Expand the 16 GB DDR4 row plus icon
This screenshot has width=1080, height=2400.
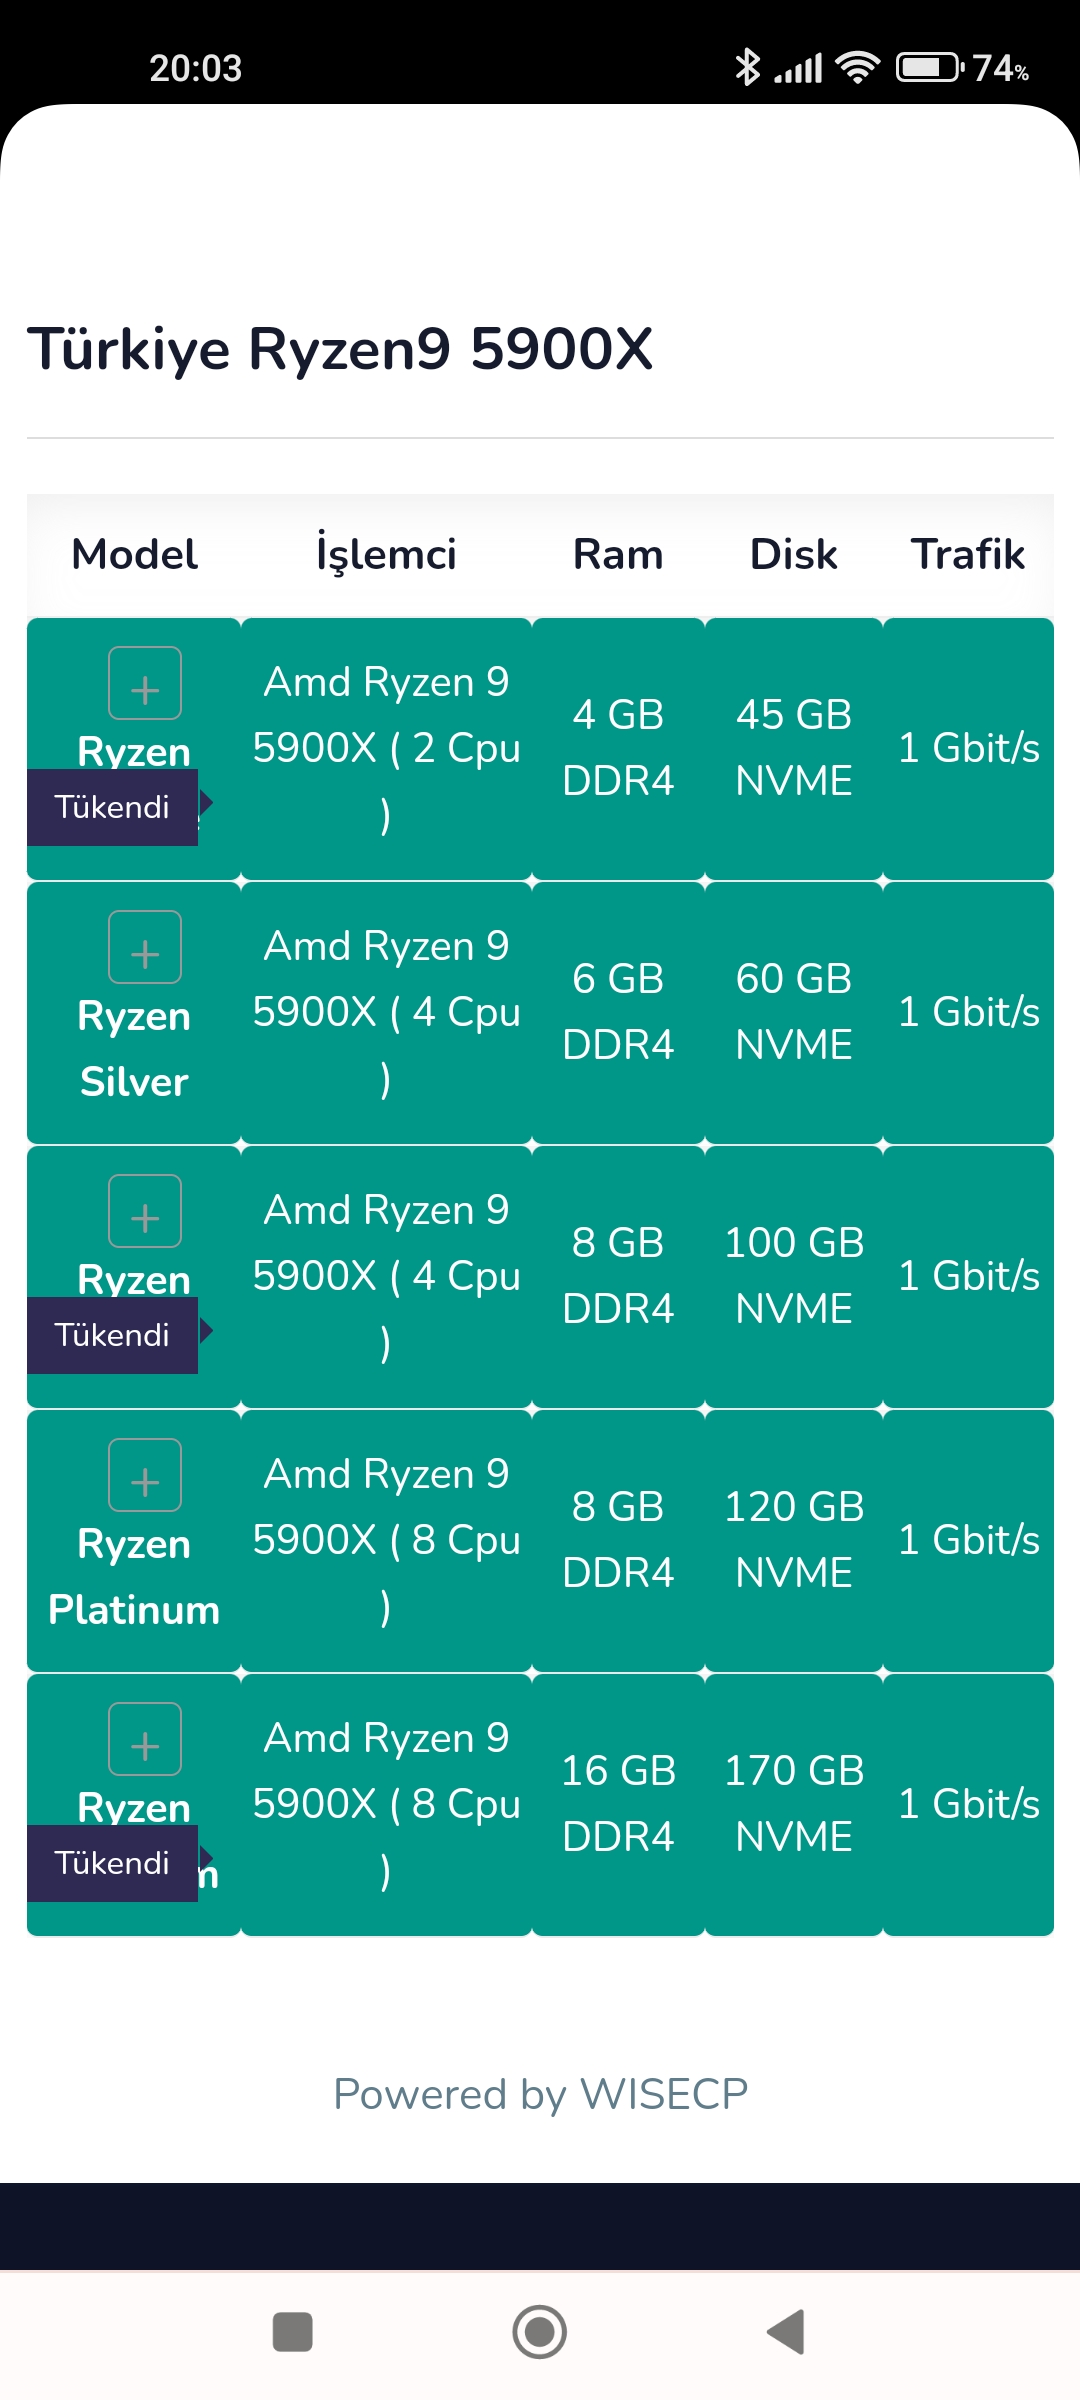point(145,1739)
